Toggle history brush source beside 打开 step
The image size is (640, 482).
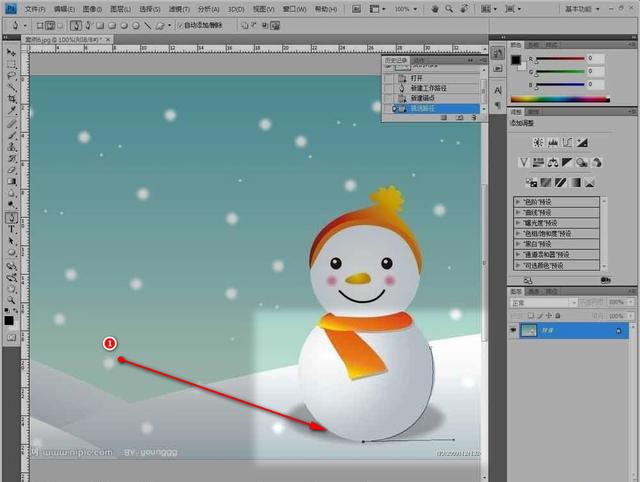(389, 77)
